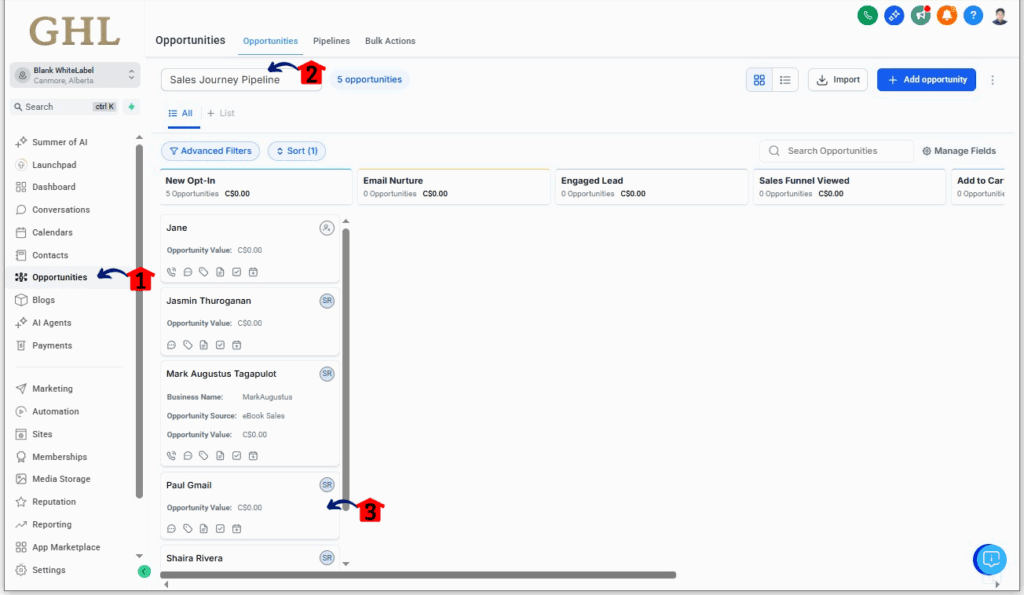Open the appointment calendar icon on Jane's card

253,272
